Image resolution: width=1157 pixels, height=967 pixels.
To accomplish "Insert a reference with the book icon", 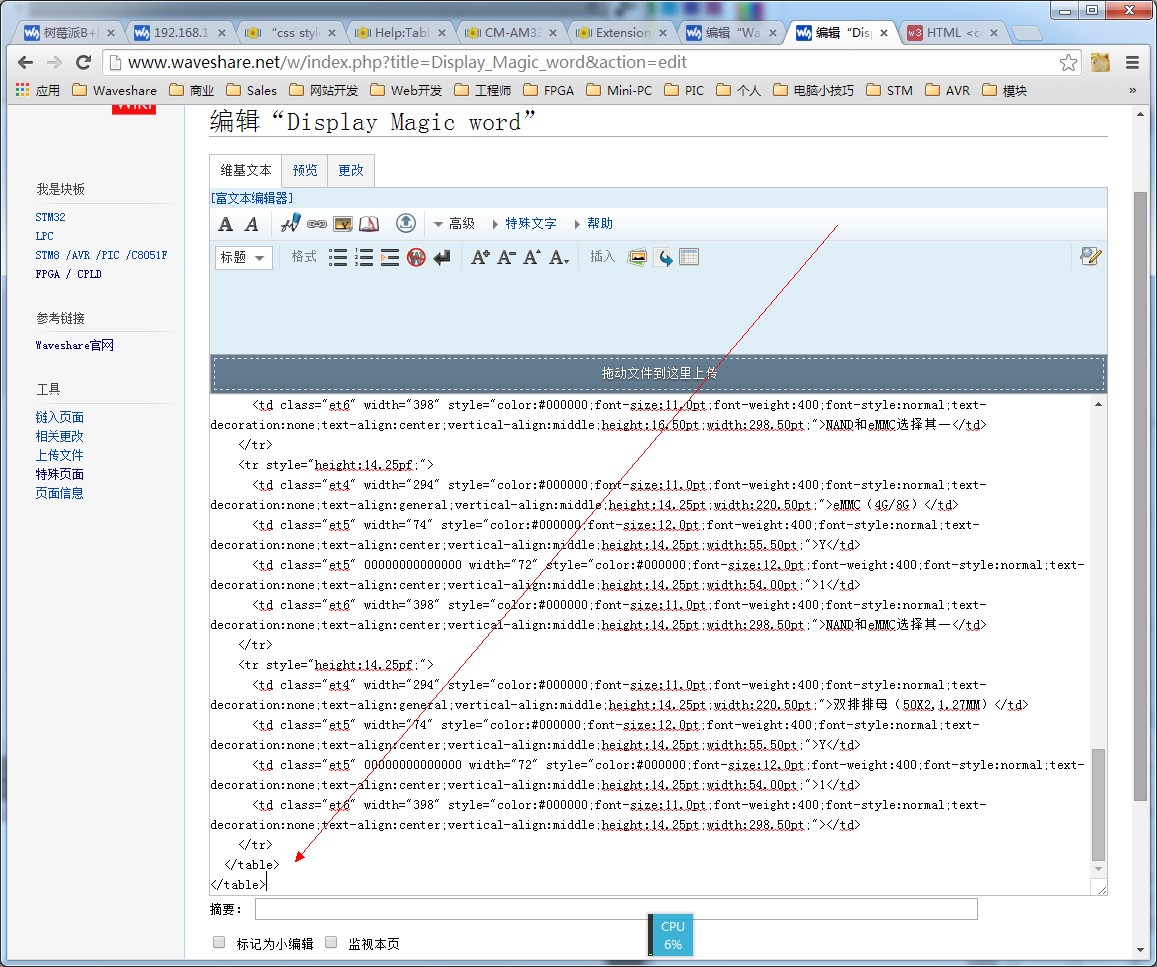I will tap(369, 223).
